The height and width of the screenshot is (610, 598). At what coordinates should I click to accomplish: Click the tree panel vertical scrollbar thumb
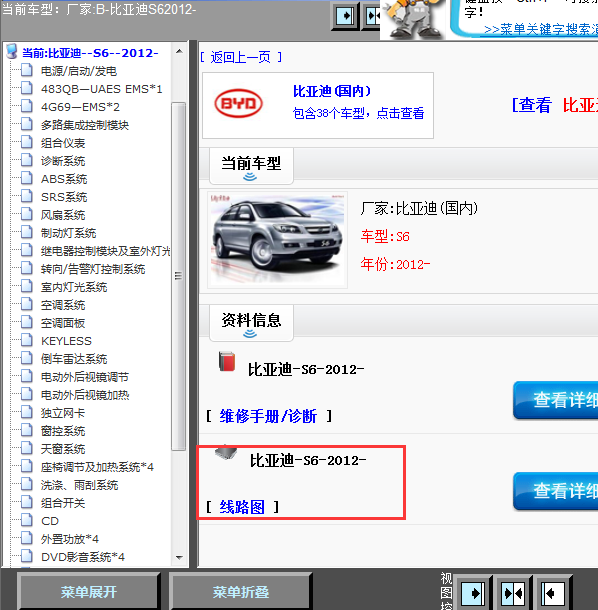coord(179,276)
